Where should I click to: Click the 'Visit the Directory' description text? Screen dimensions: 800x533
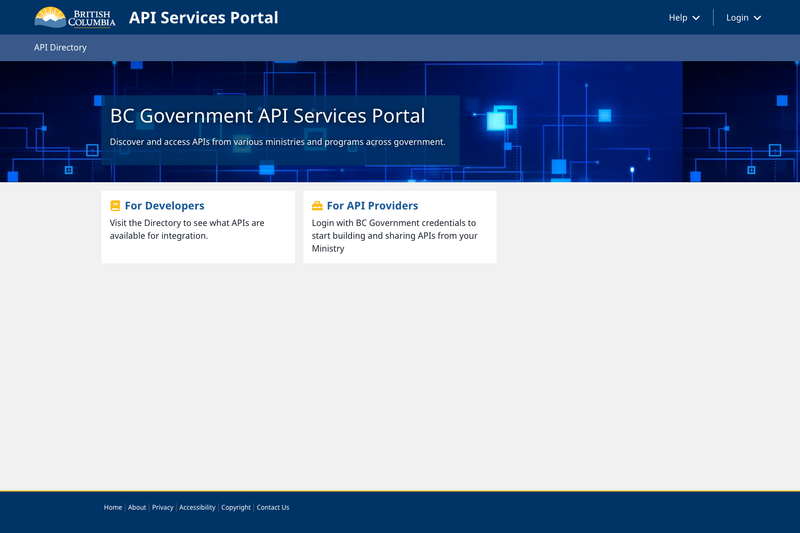(187, 230)
